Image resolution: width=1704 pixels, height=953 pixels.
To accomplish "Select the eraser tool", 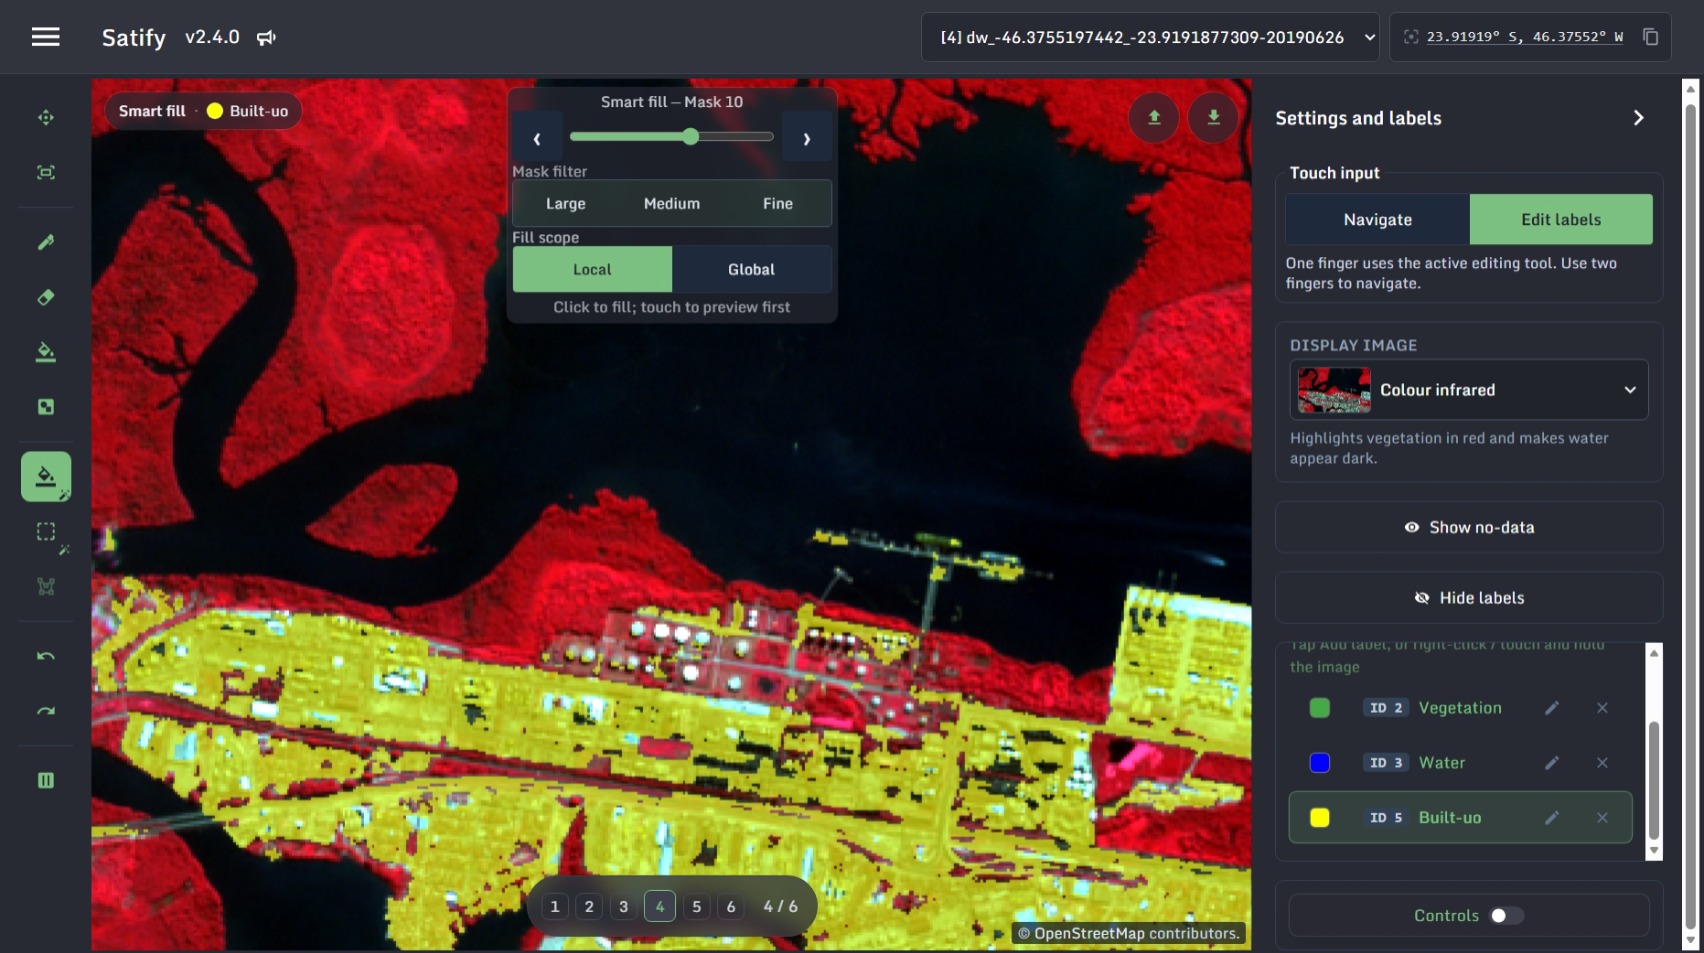I will tap(46, 297).
